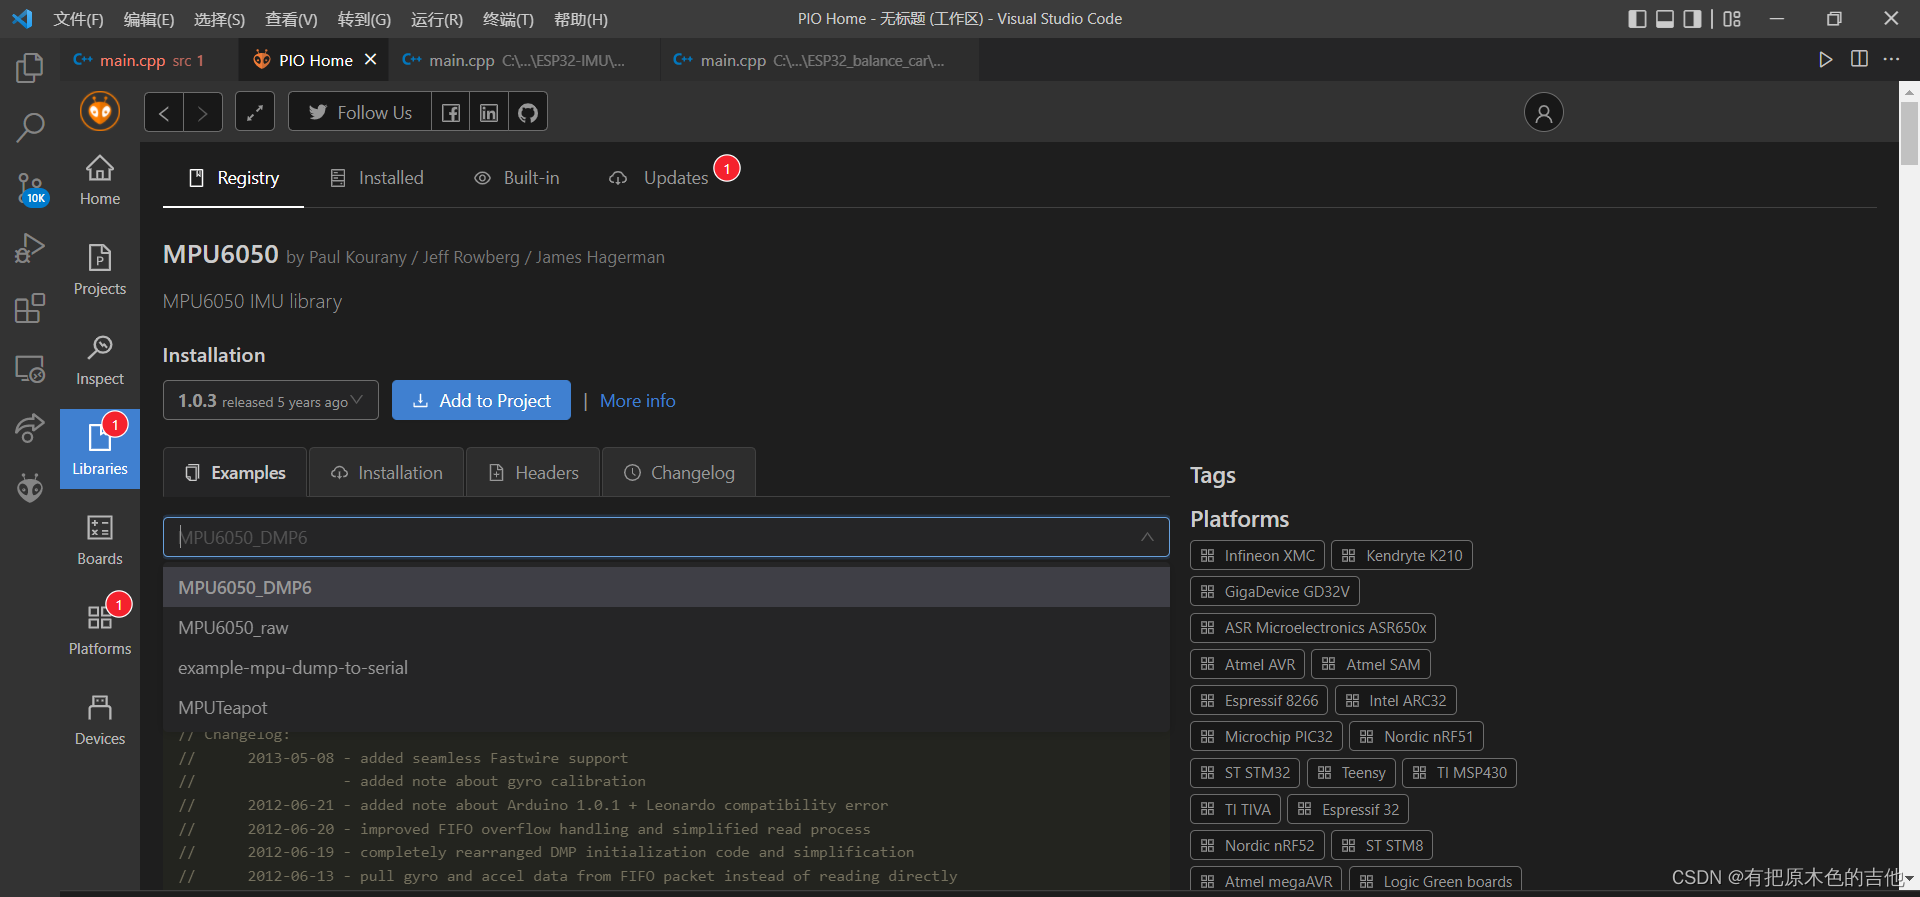Open Source Control view with 10K badge
The image size is (1920, 897).
click(x=30, y=188)
